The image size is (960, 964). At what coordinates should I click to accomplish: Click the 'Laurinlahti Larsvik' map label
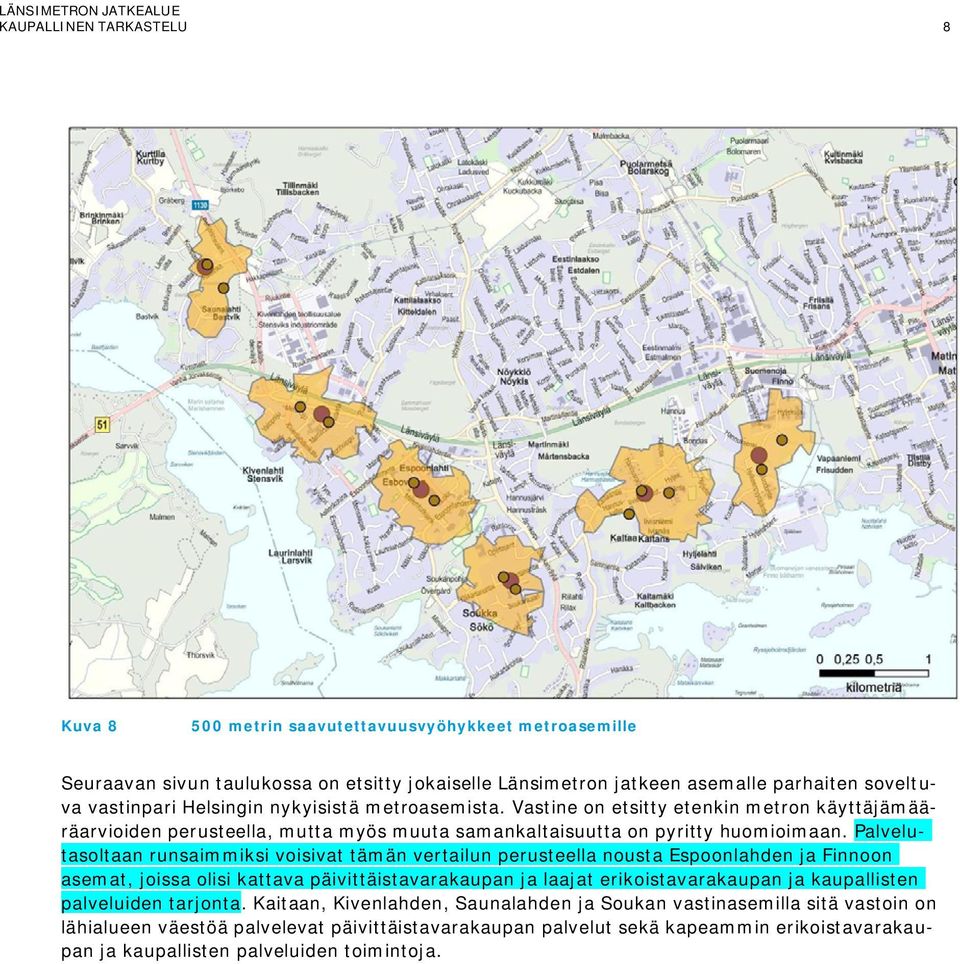click(290, 556)
